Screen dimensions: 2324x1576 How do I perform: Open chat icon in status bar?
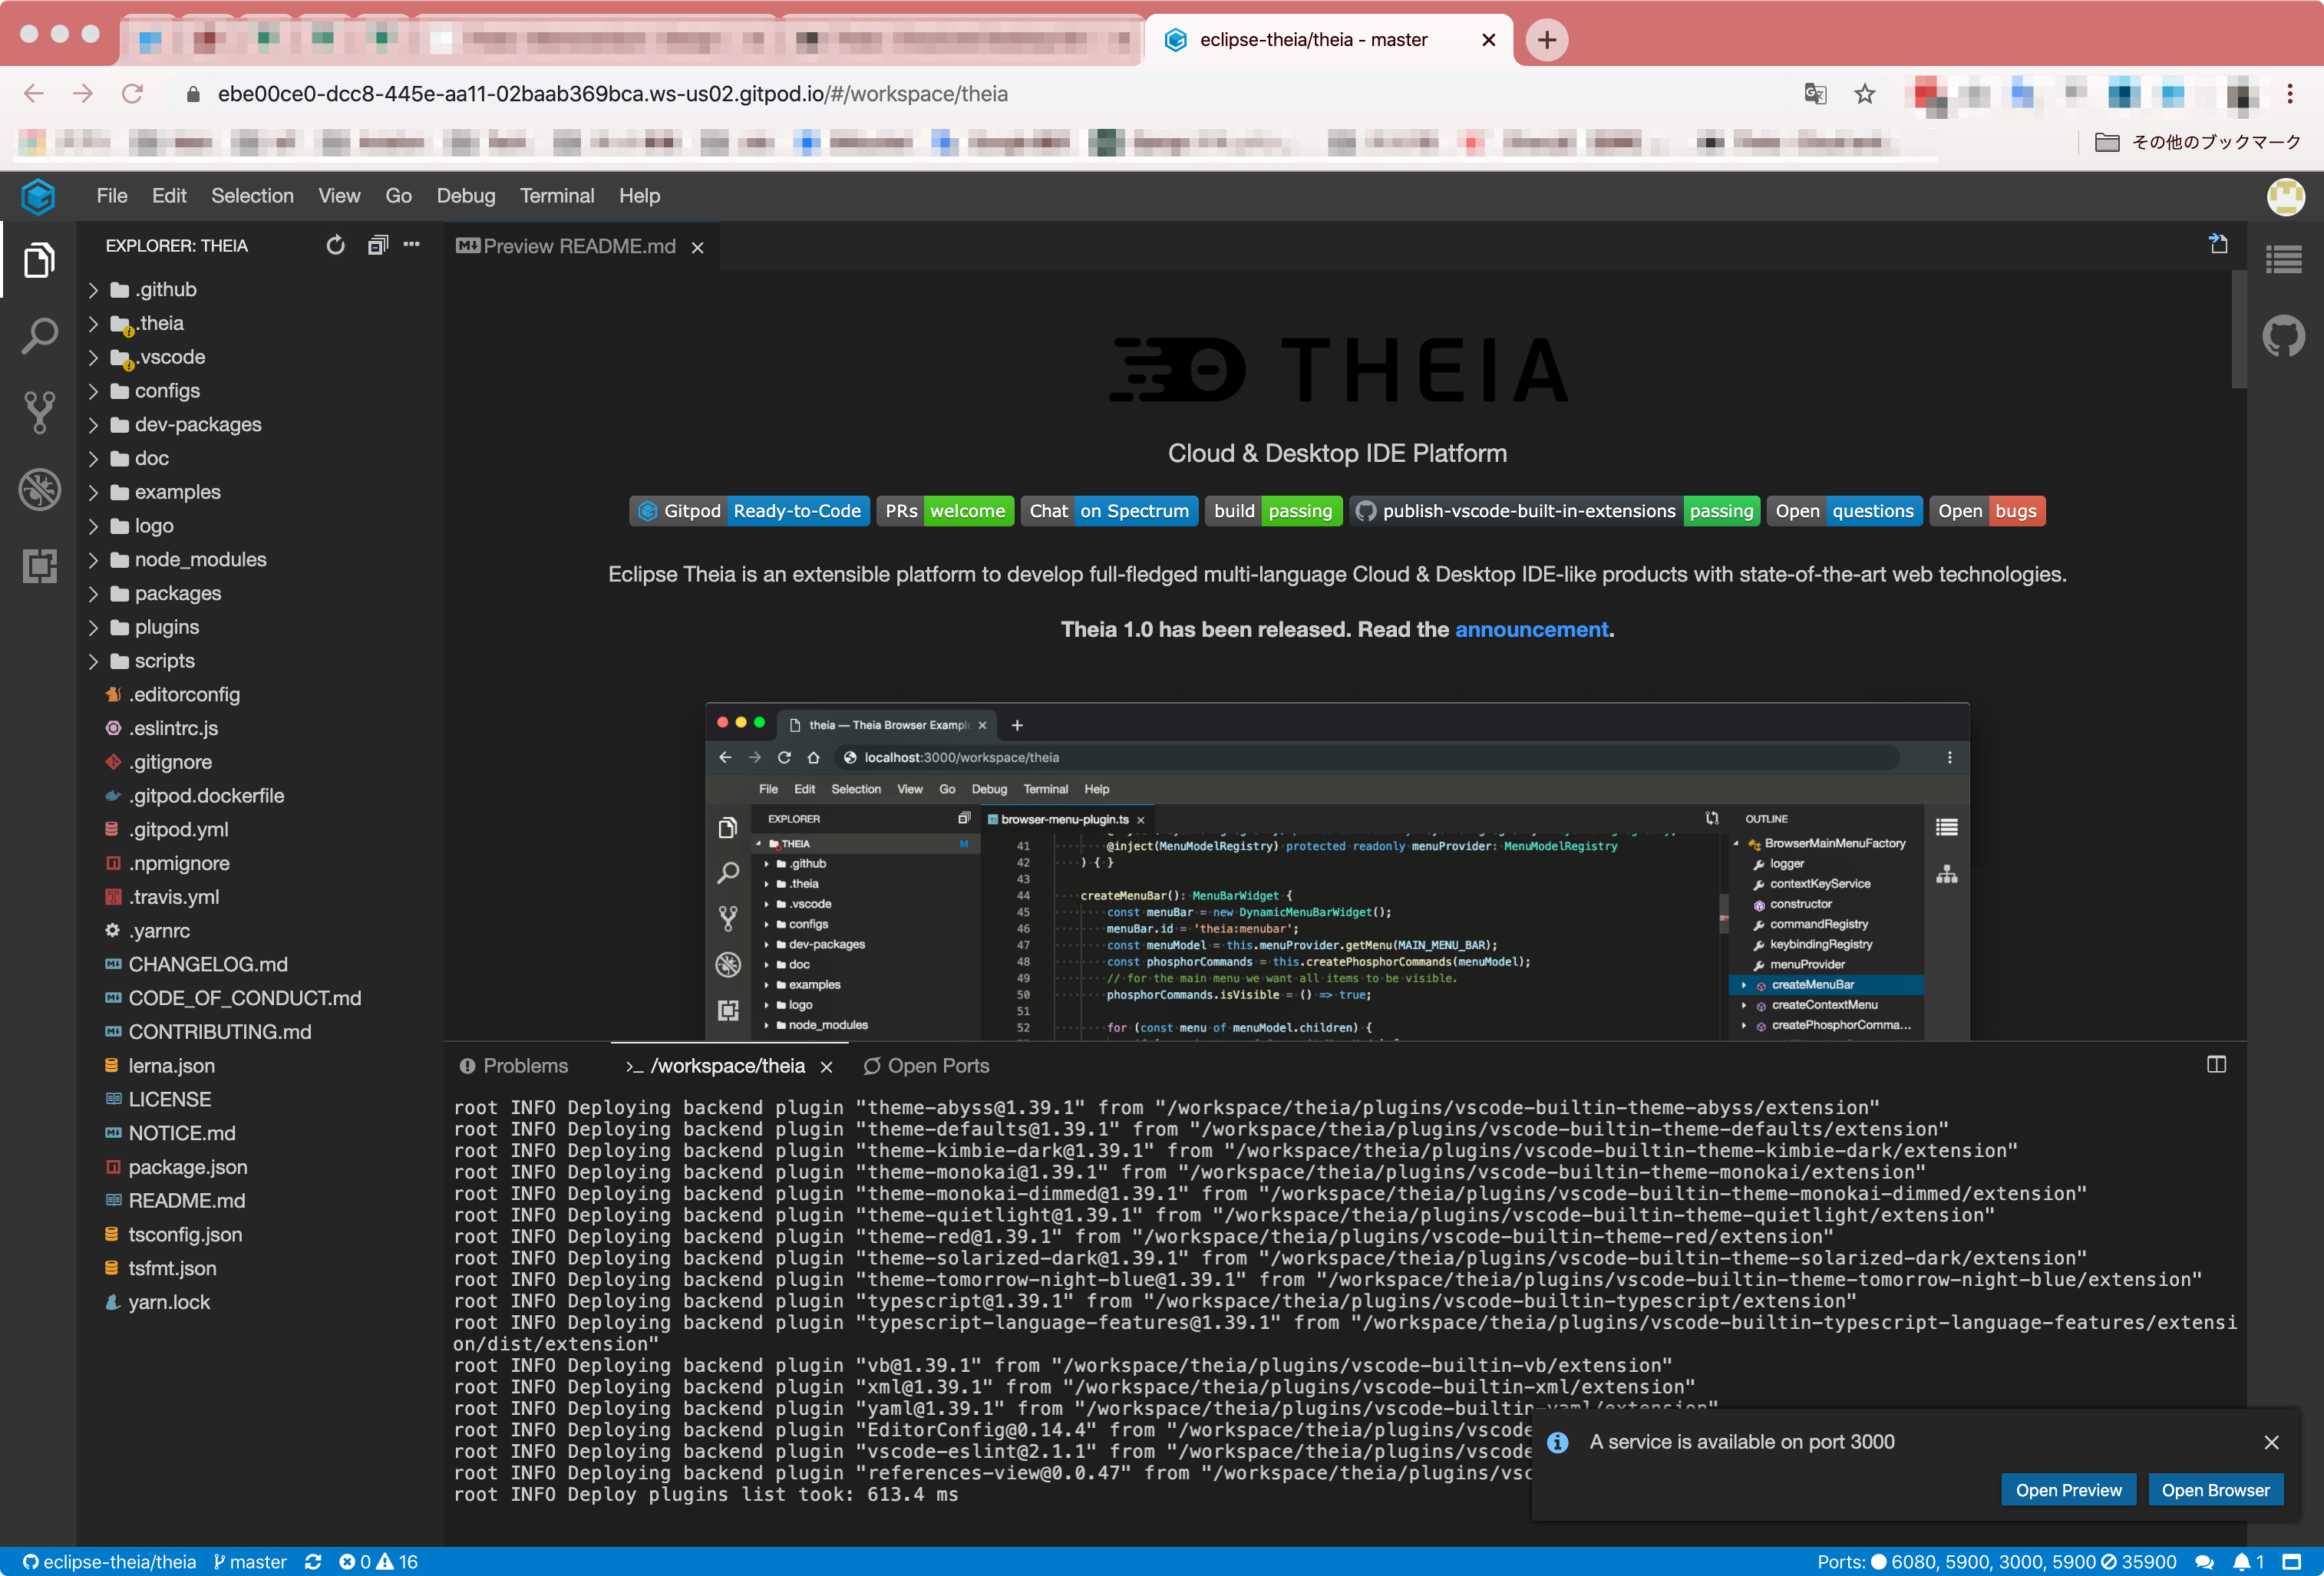point(2204,1562)
